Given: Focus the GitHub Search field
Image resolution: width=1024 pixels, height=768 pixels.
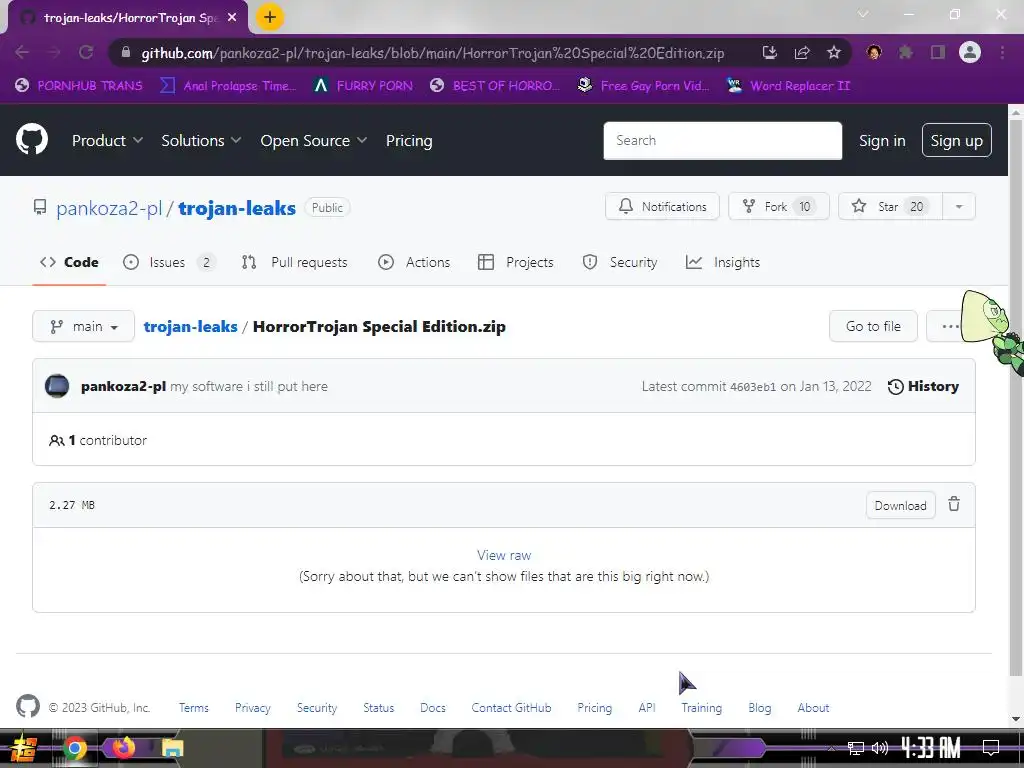Looking at the screenshot, I should tap(722, 140).
